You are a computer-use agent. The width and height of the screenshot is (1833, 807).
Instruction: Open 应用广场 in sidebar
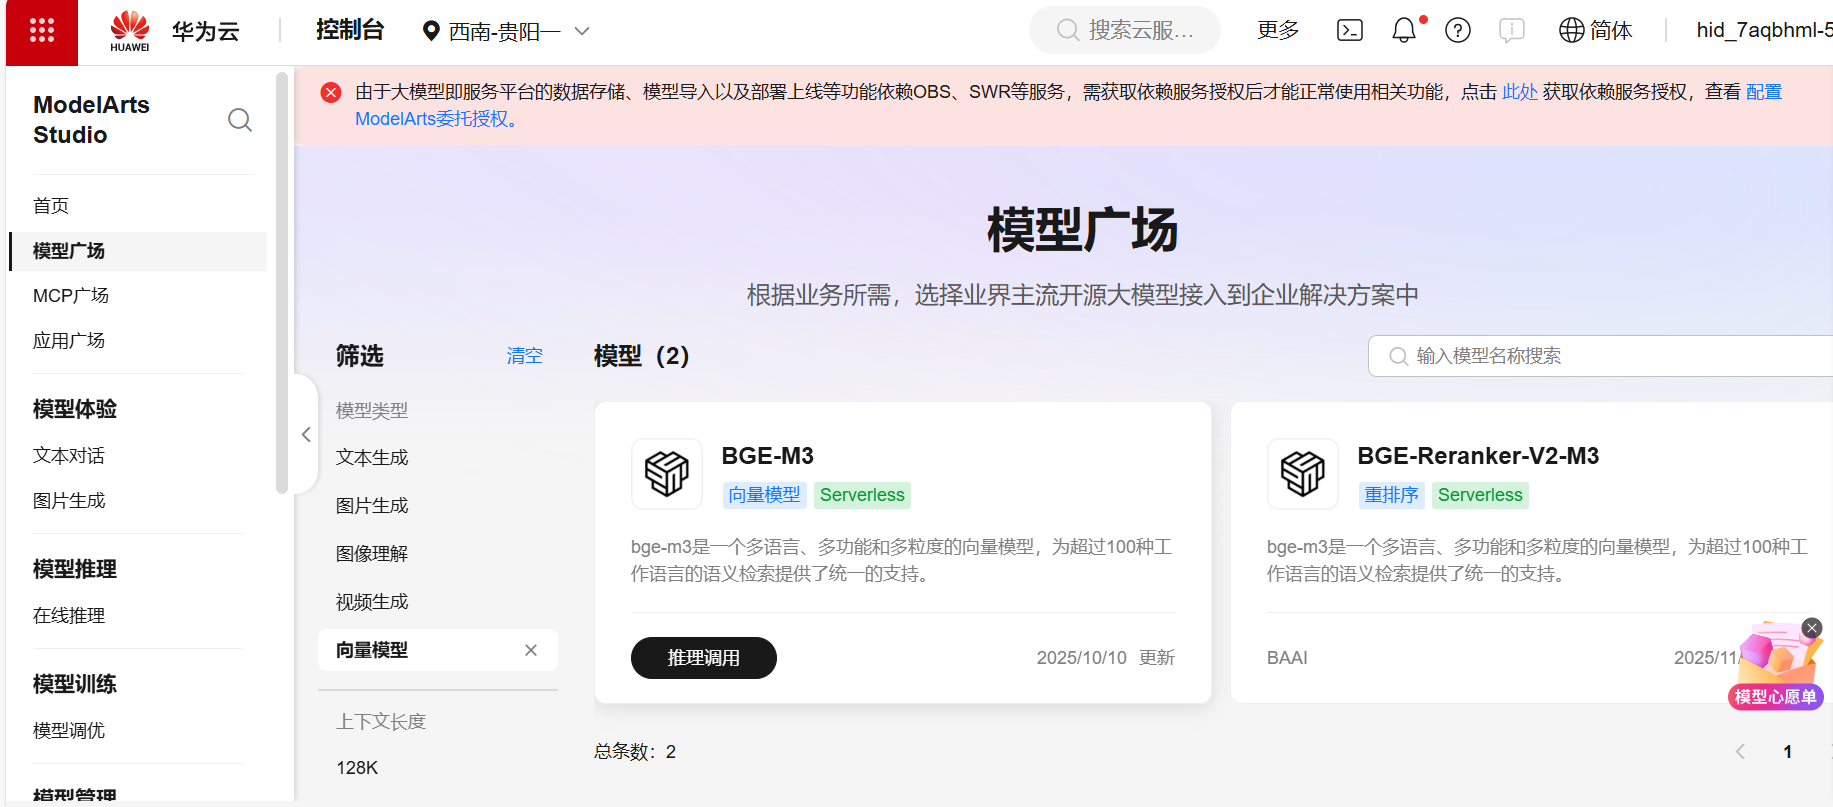69,341
